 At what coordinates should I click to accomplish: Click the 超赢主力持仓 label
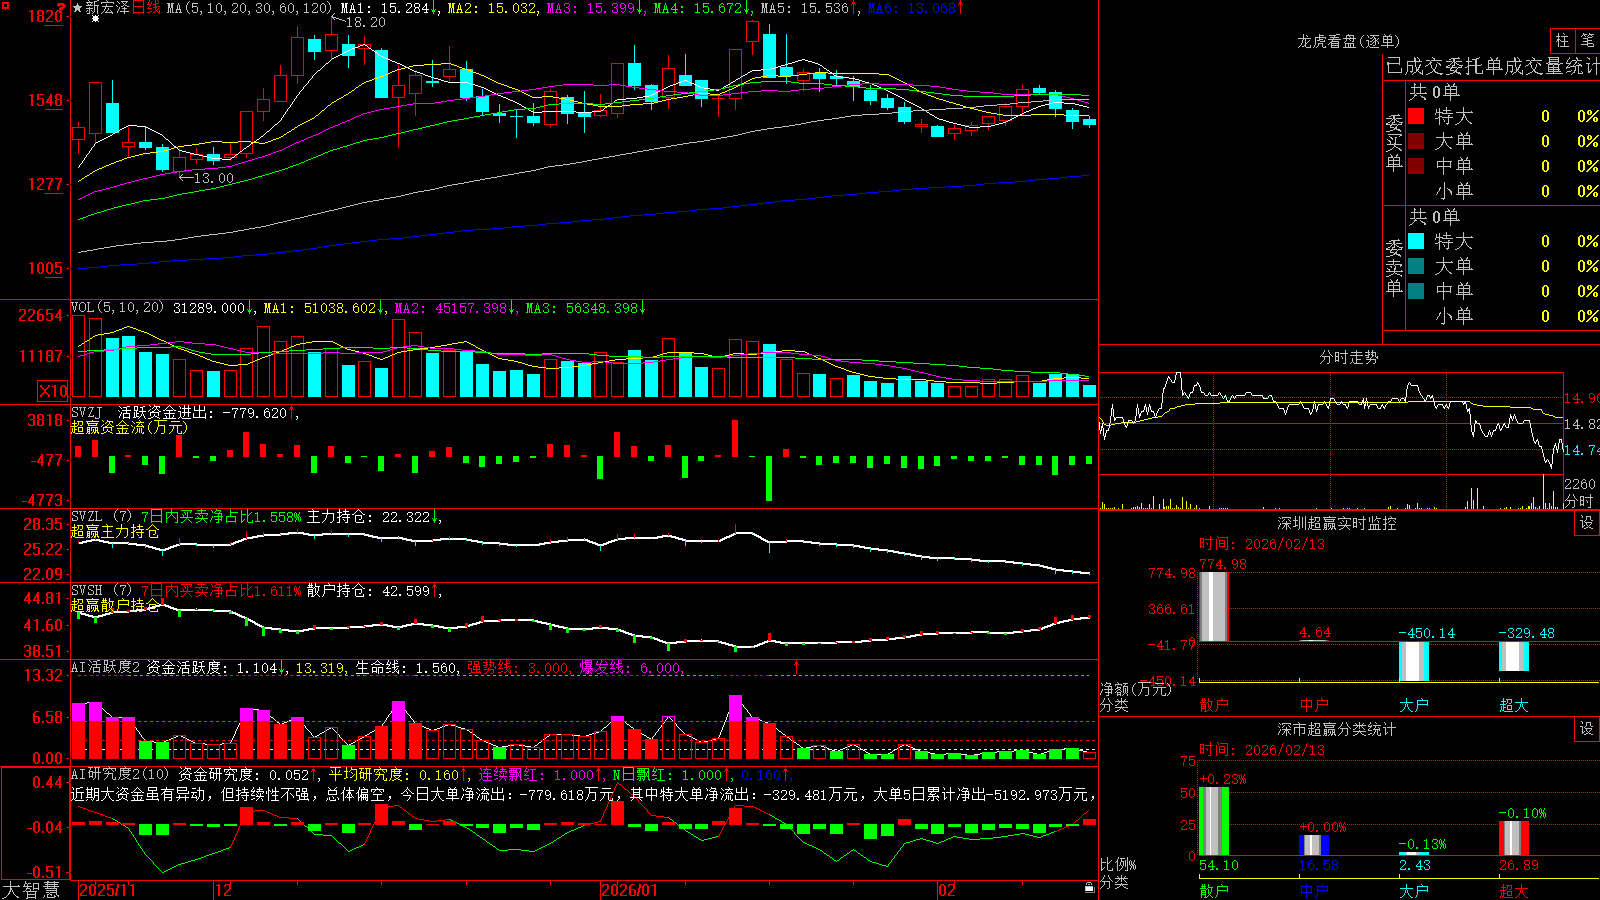(x=115, y=532)
